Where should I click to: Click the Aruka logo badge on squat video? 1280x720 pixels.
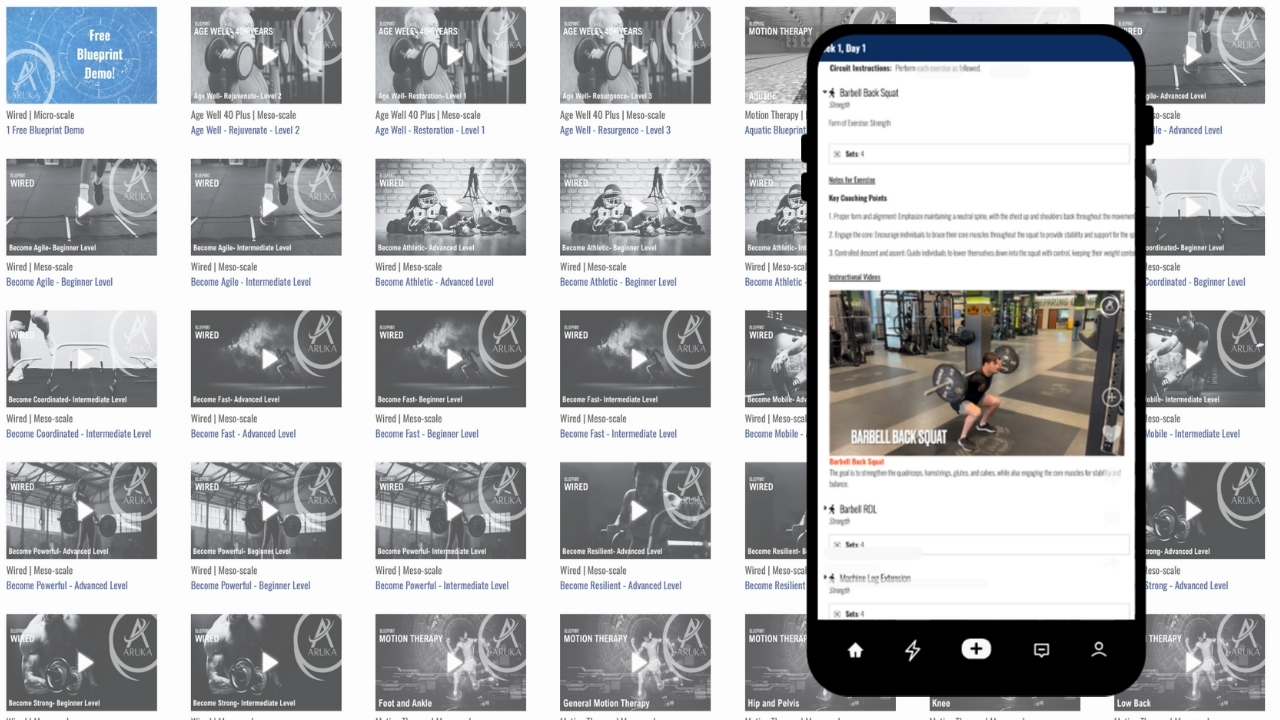pyautogui.click(x=1109, y=306)
